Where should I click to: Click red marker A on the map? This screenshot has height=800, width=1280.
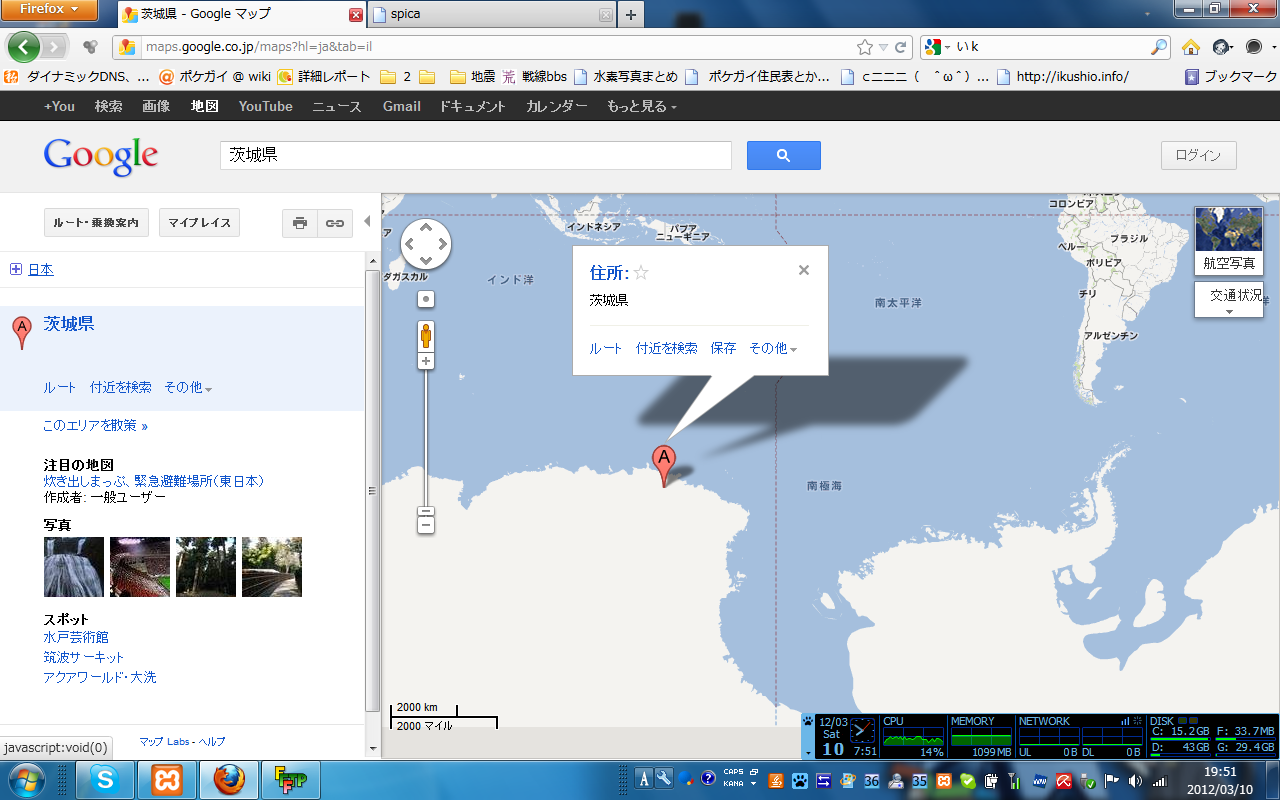[663, 462]
